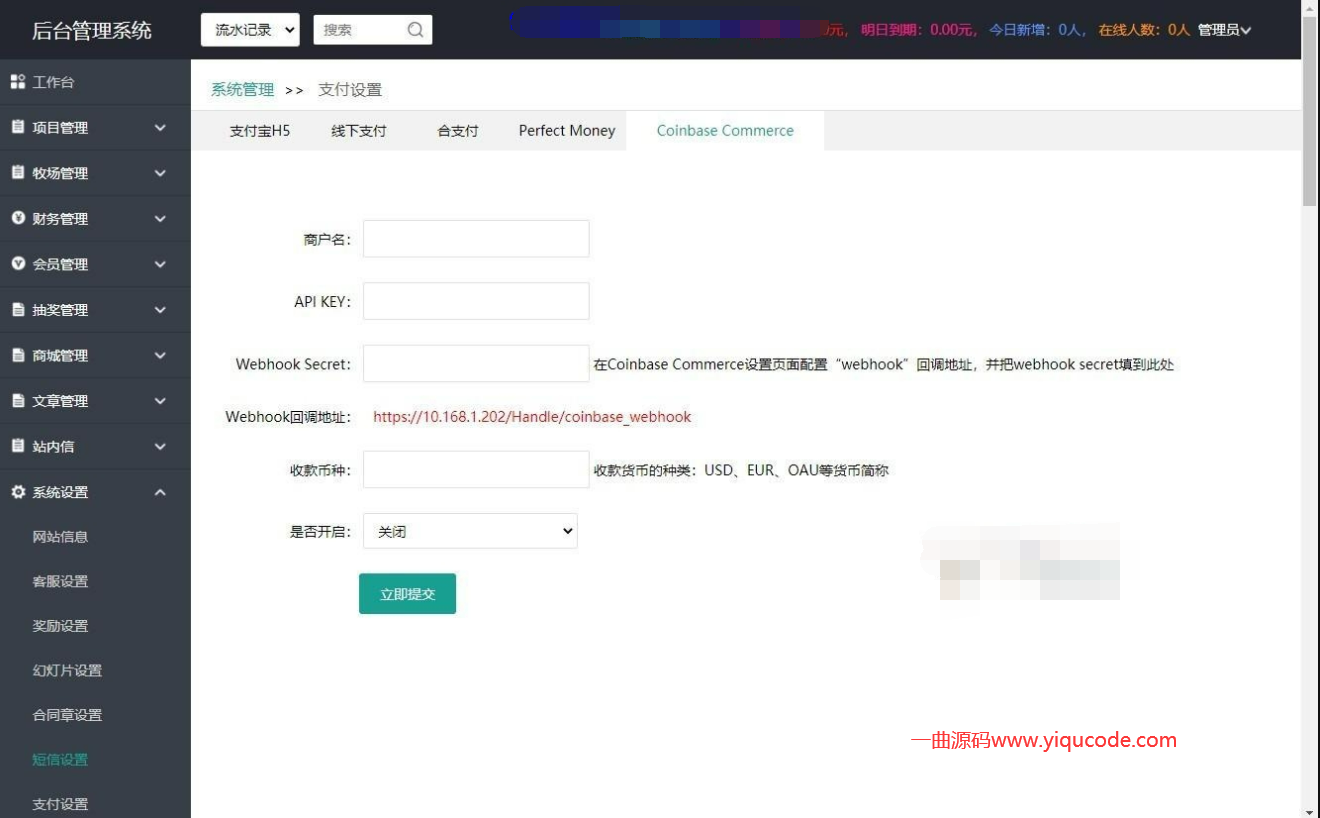Switch to the Perfect Money tab
Image resolution: width=1320 pixels, height=818 pixels.
click(x=567, y=131)
